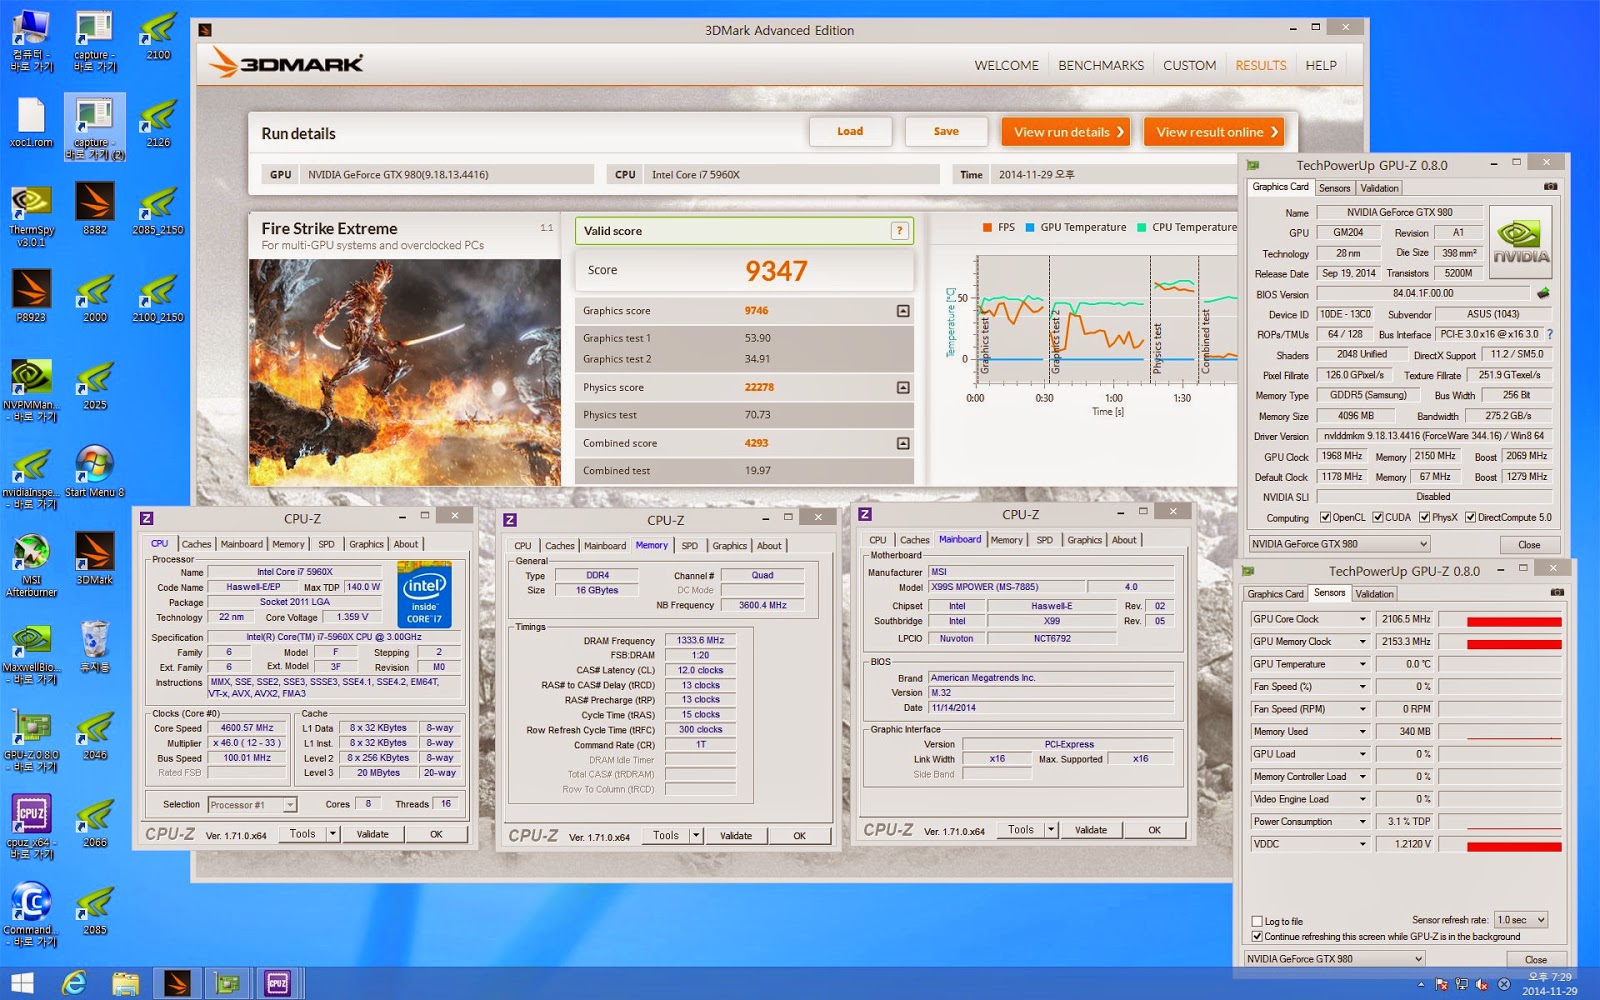Select the 3DMark desktop shortcut icon
The image size is (1600, 1000).
[x=95, y=558]
